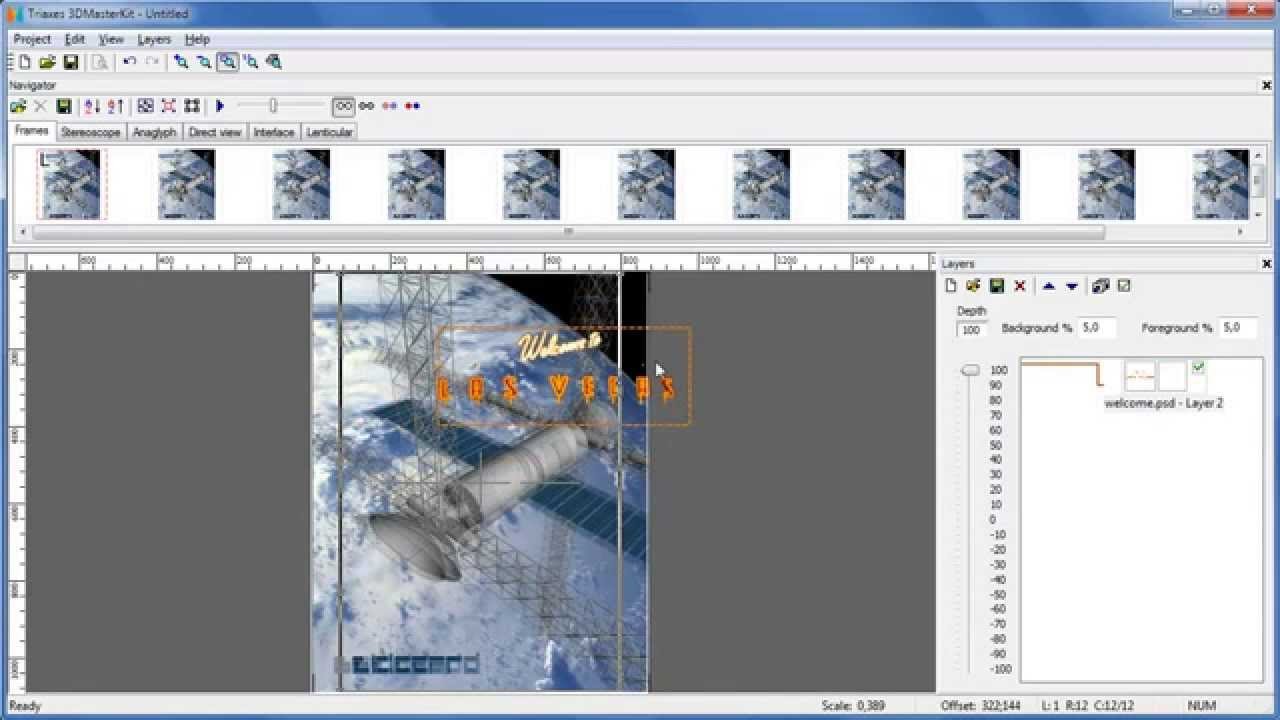Delete frame using Navigator X icon

point(41,106)
